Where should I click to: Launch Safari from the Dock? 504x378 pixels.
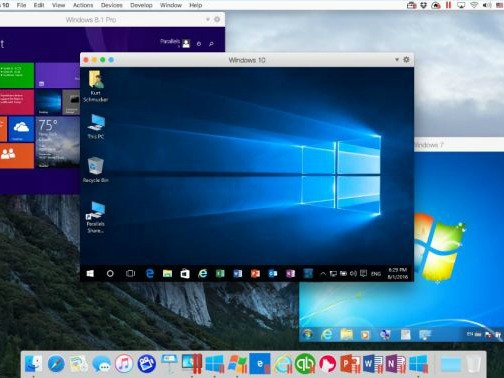(56, 364)
